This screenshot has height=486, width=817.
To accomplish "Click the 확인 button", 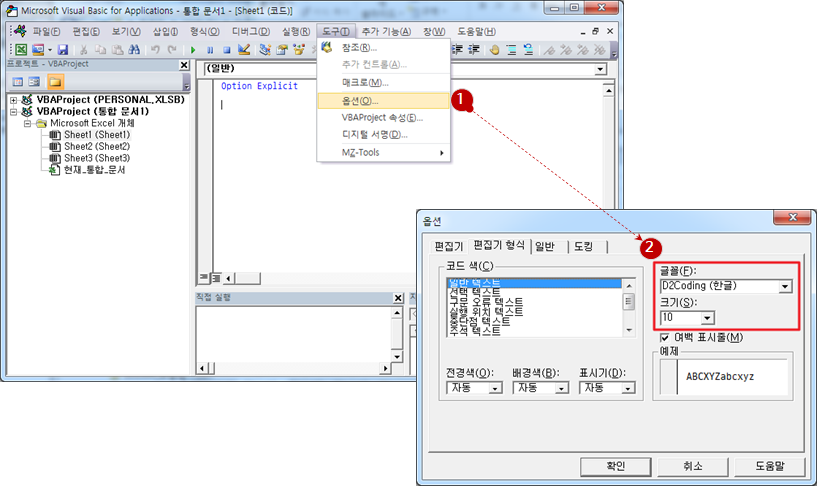I will coord(615,467).
